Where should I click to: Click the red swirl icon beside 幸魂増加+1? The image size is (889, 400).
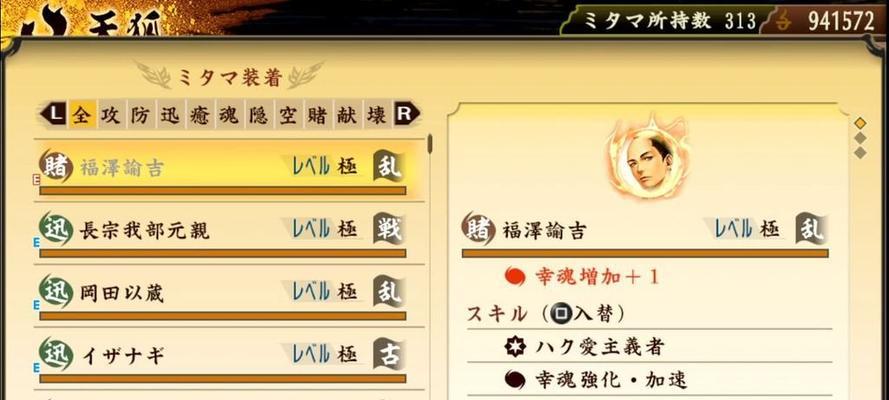tap(515, 277)
